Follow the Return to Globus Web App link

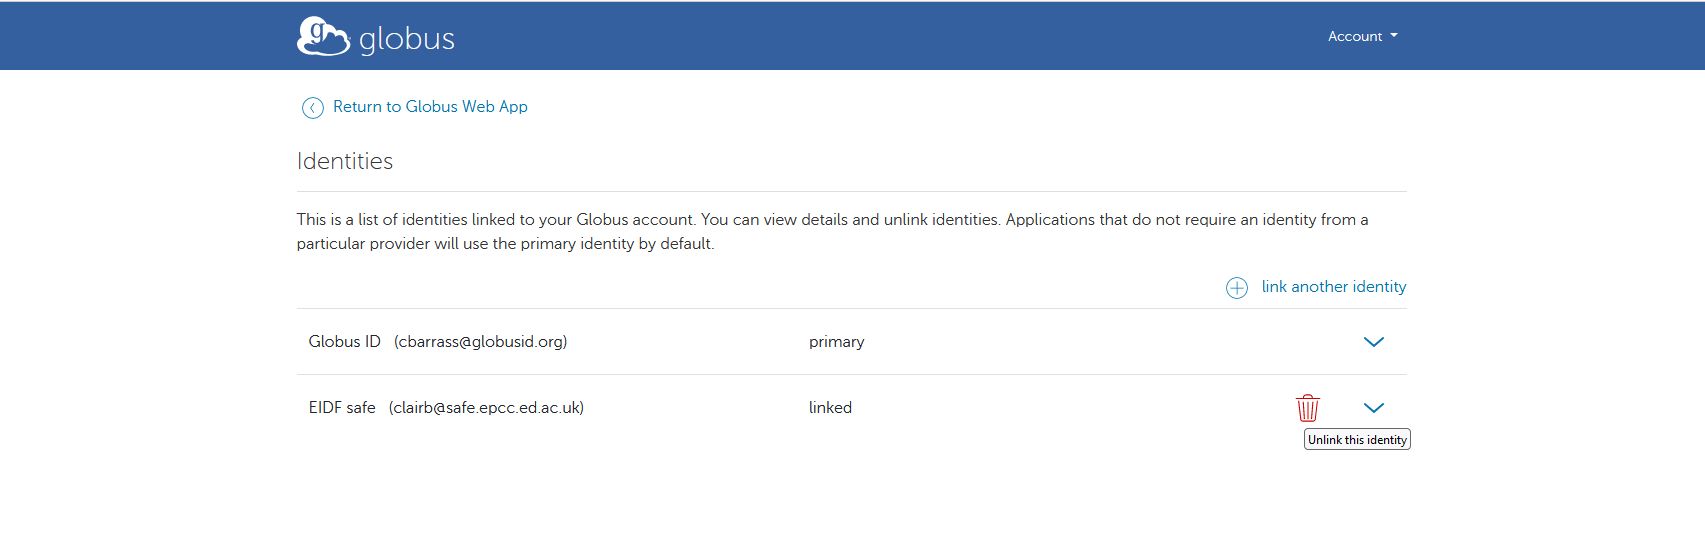430,107
